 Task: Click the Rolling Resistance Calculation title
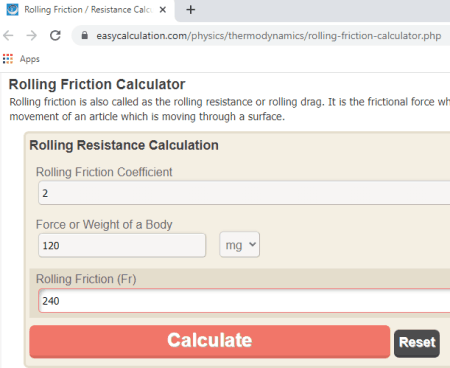pos(124,145)
